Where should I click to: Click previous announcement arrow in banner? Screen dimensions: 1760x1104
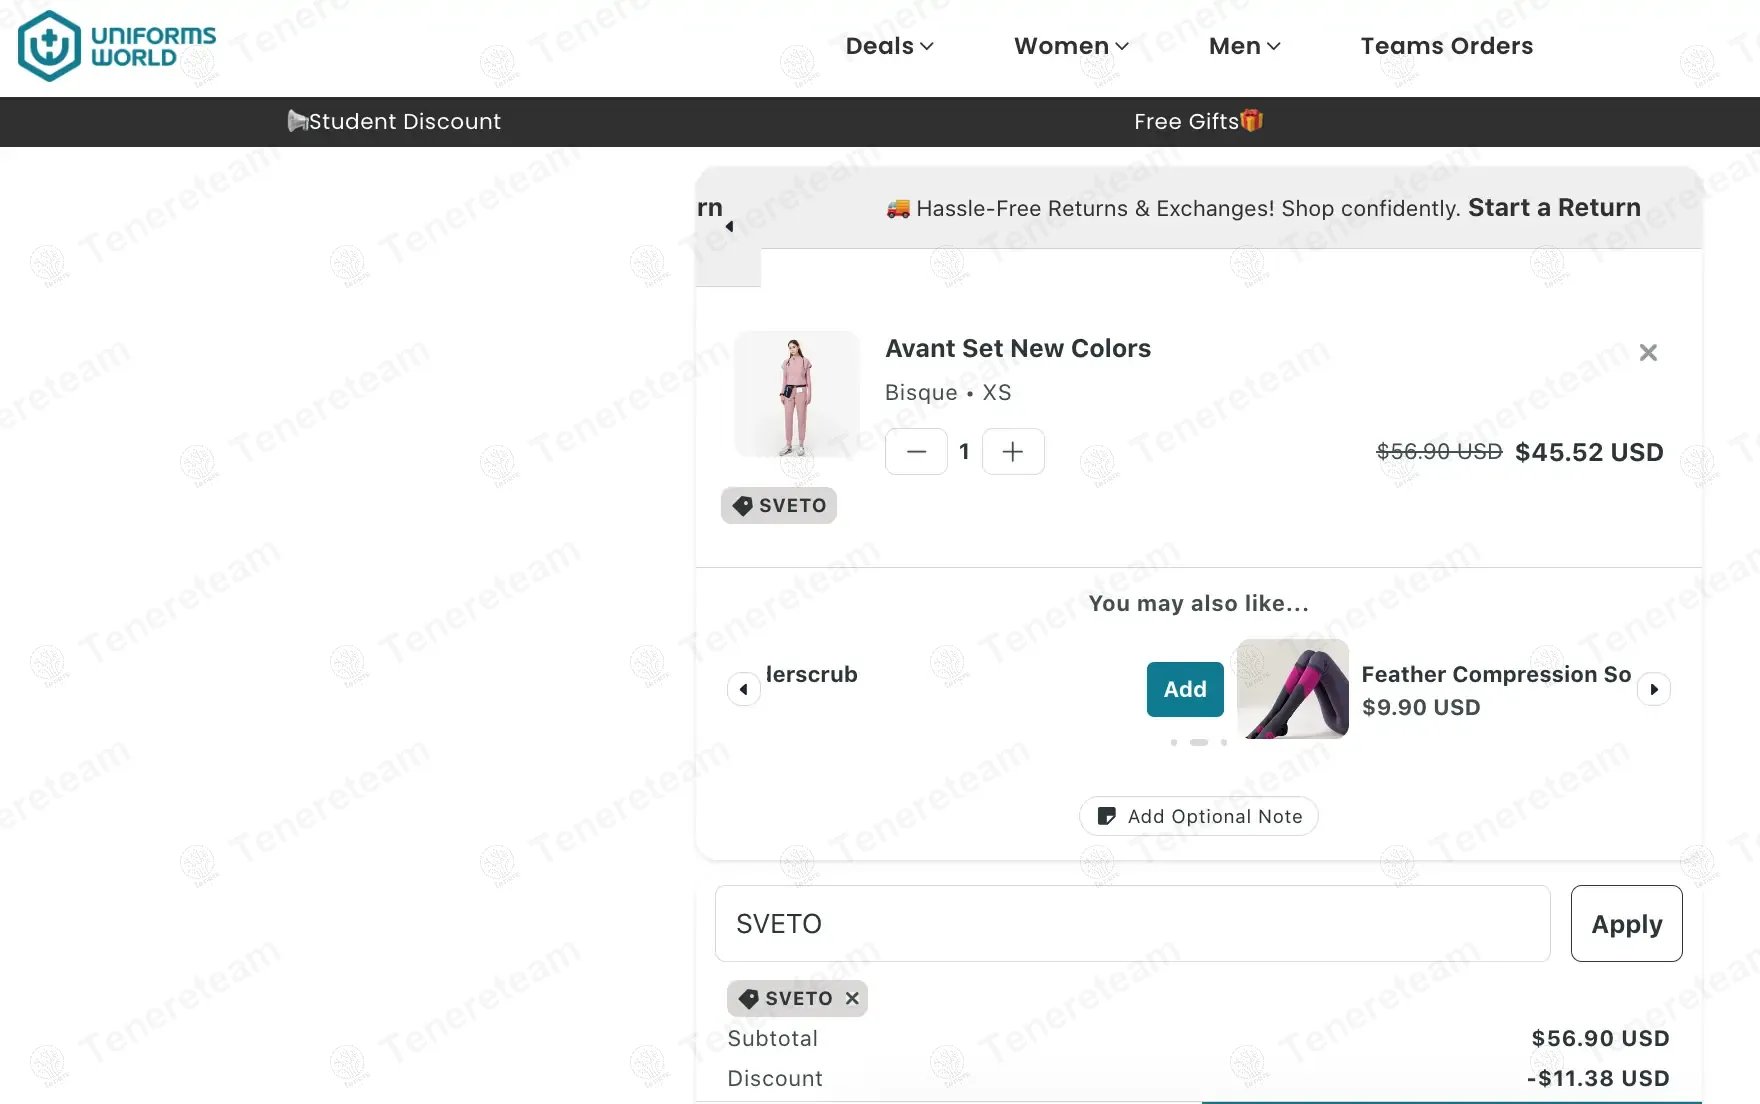pyautogui.click(x=729, y=227)
